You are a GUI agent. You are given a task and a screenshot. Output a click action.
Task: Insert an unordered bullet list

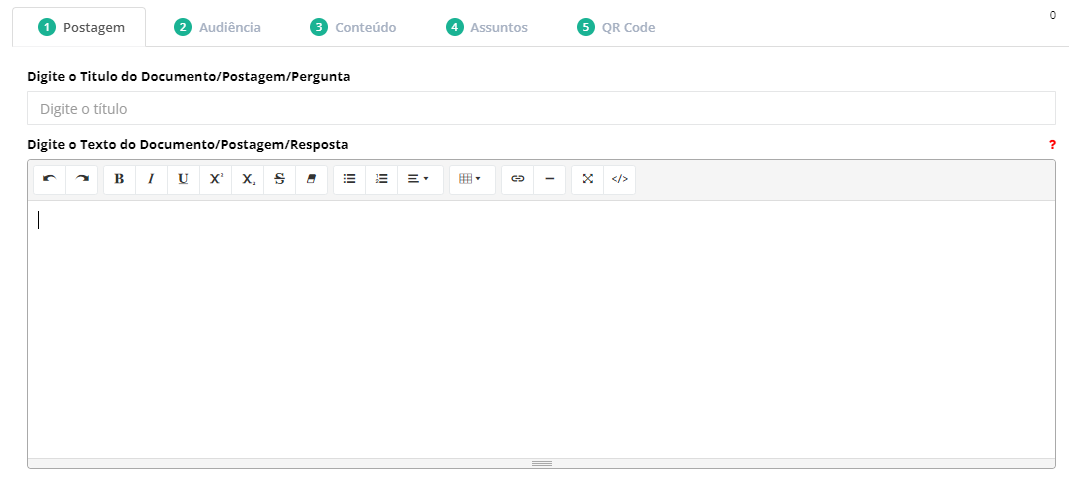pyautogui.click(x=350, y=179)
